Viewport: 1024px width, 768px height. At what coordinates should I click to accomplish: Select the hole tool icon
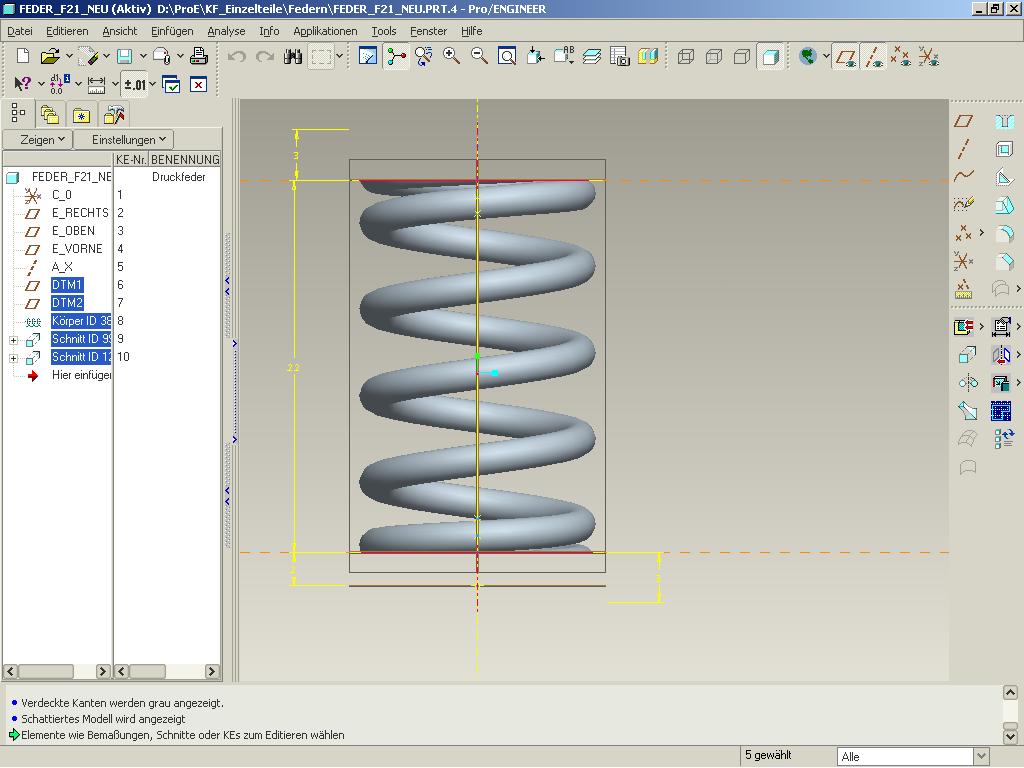tap(1004, 122)
